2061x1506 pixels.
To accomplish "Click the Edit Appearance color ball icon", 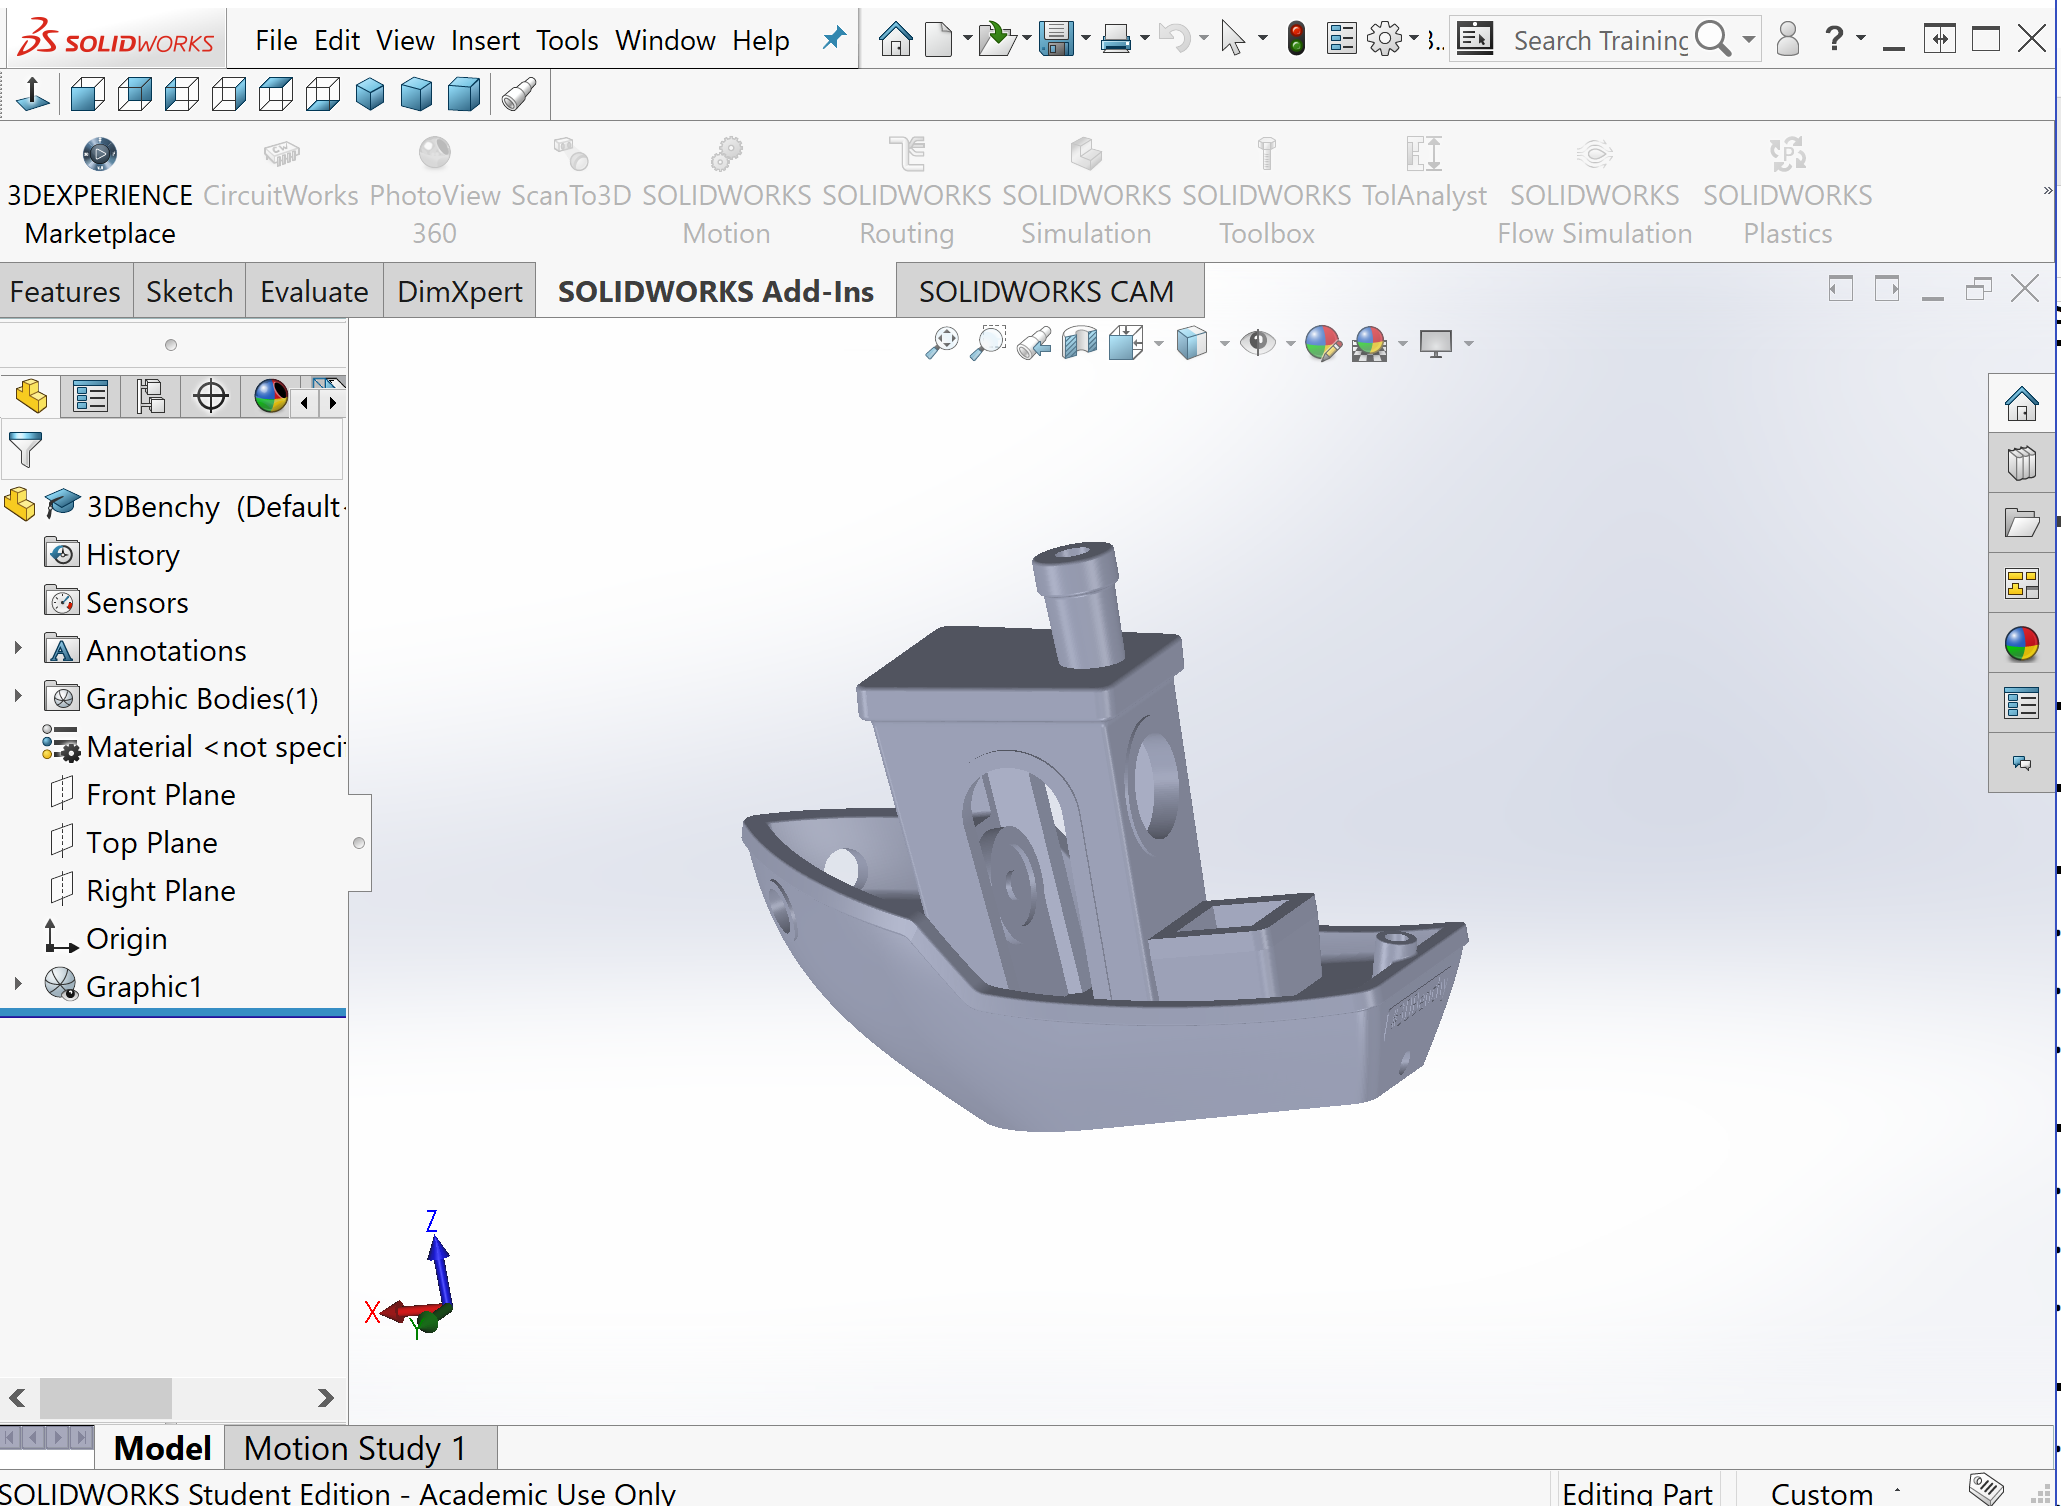I will tap(1322, 343).
